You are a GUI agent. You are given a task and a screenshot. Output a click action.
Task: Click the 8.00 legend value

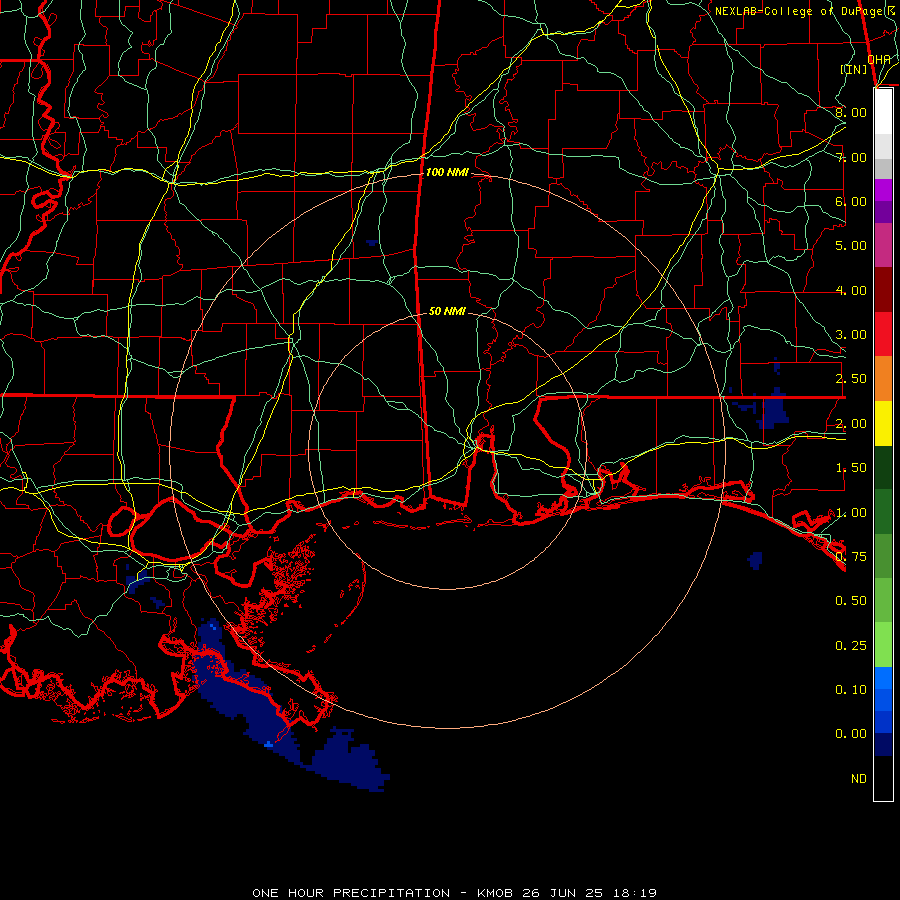[851, 112]
